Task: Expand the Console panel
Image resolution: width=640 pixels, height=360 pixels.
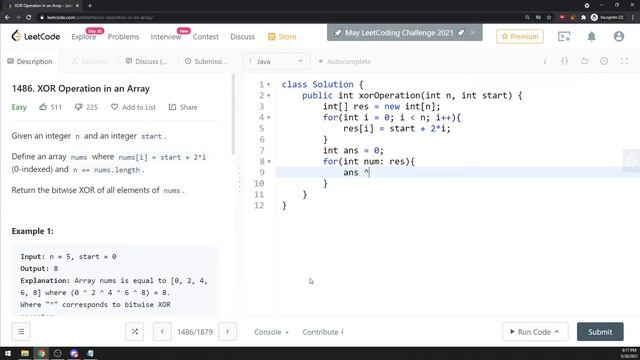Action: [271, 332]
